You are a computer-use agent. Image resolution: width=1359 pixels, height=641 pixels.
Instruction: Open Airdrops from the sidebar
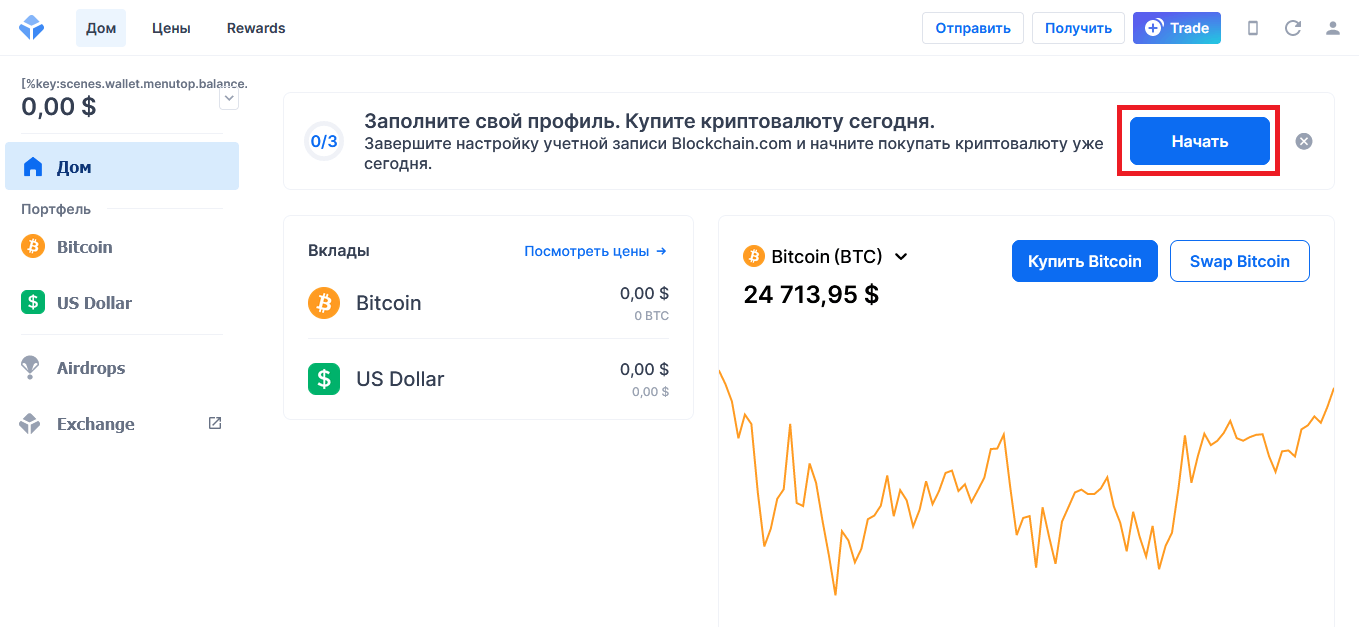tap(90, 368)
